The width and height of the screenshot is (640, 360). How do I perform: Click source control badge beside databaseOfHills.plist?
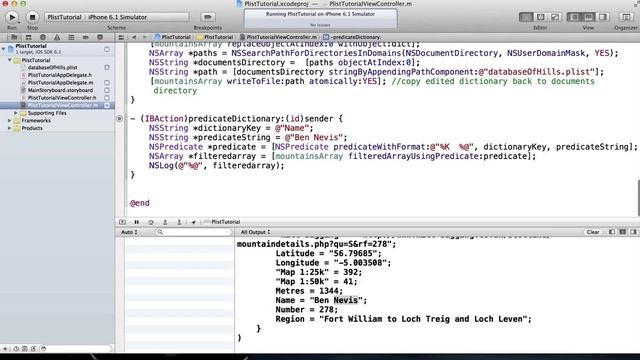pos(107,67)
